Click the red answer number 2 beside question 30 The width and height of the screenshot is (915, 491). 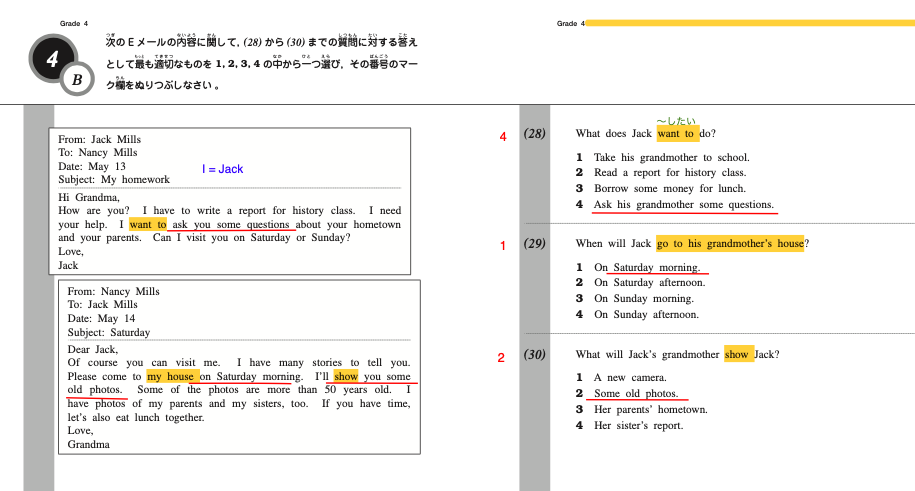pos(501,358)
